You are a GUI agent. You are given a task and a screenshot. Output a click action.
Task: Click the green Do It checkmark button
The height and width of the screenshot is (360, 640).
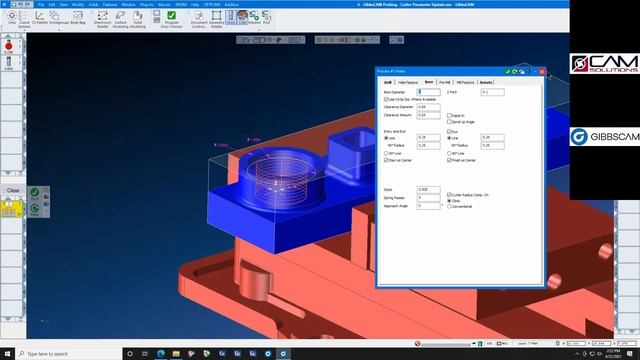34,193
